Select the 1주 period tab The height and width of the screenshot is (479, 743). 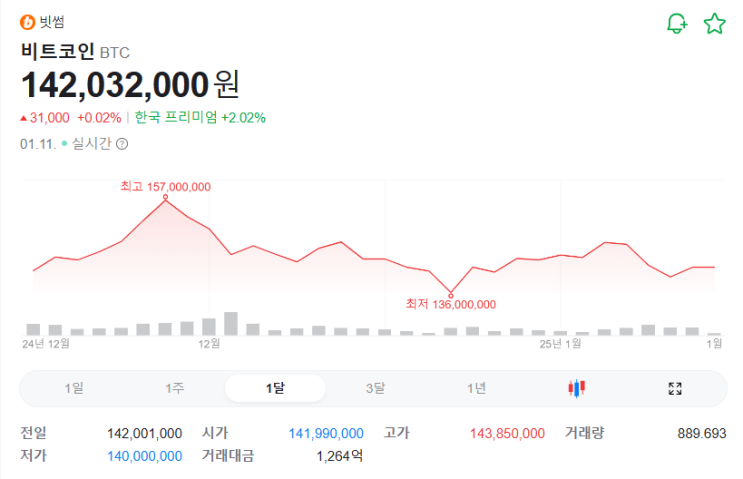click(x=174, y=389)
